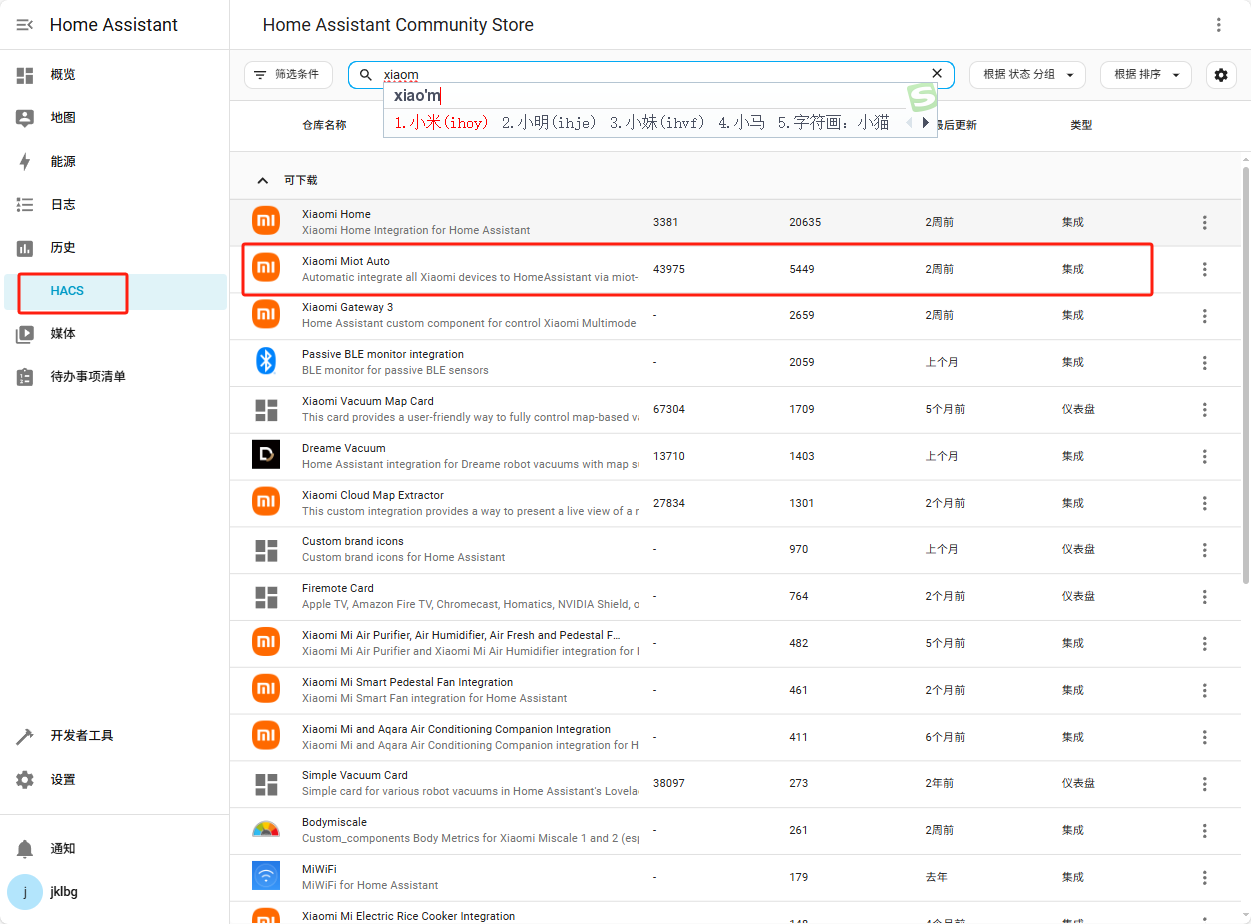The height and width of the screenshot is (924, 1251).
Task: Open the 根据排序 sort dropdown
Action: [x=1146, y=75]
